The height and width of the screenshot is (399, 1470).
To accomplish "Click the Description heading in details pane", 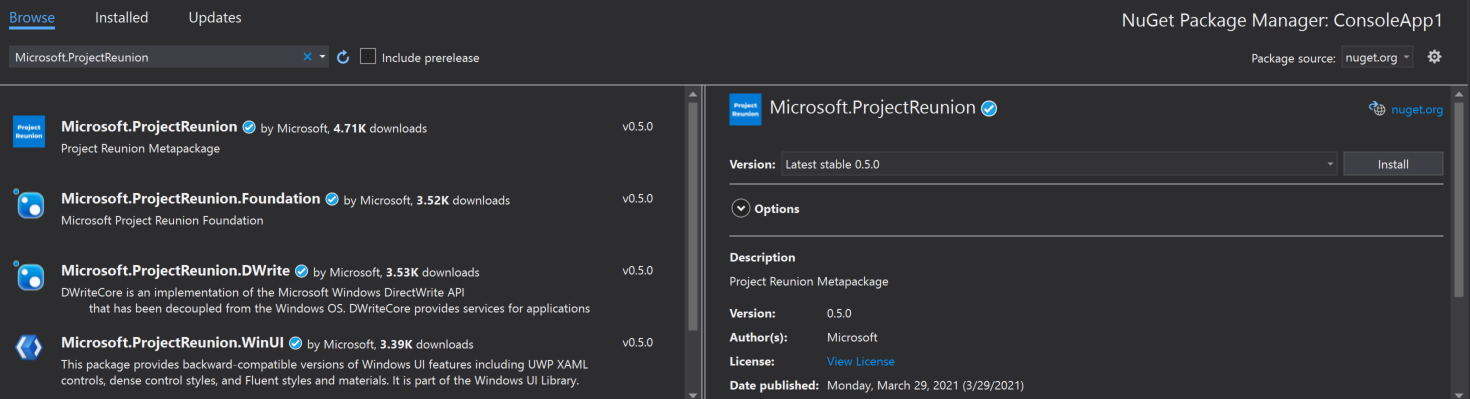I will coord(763,257).
